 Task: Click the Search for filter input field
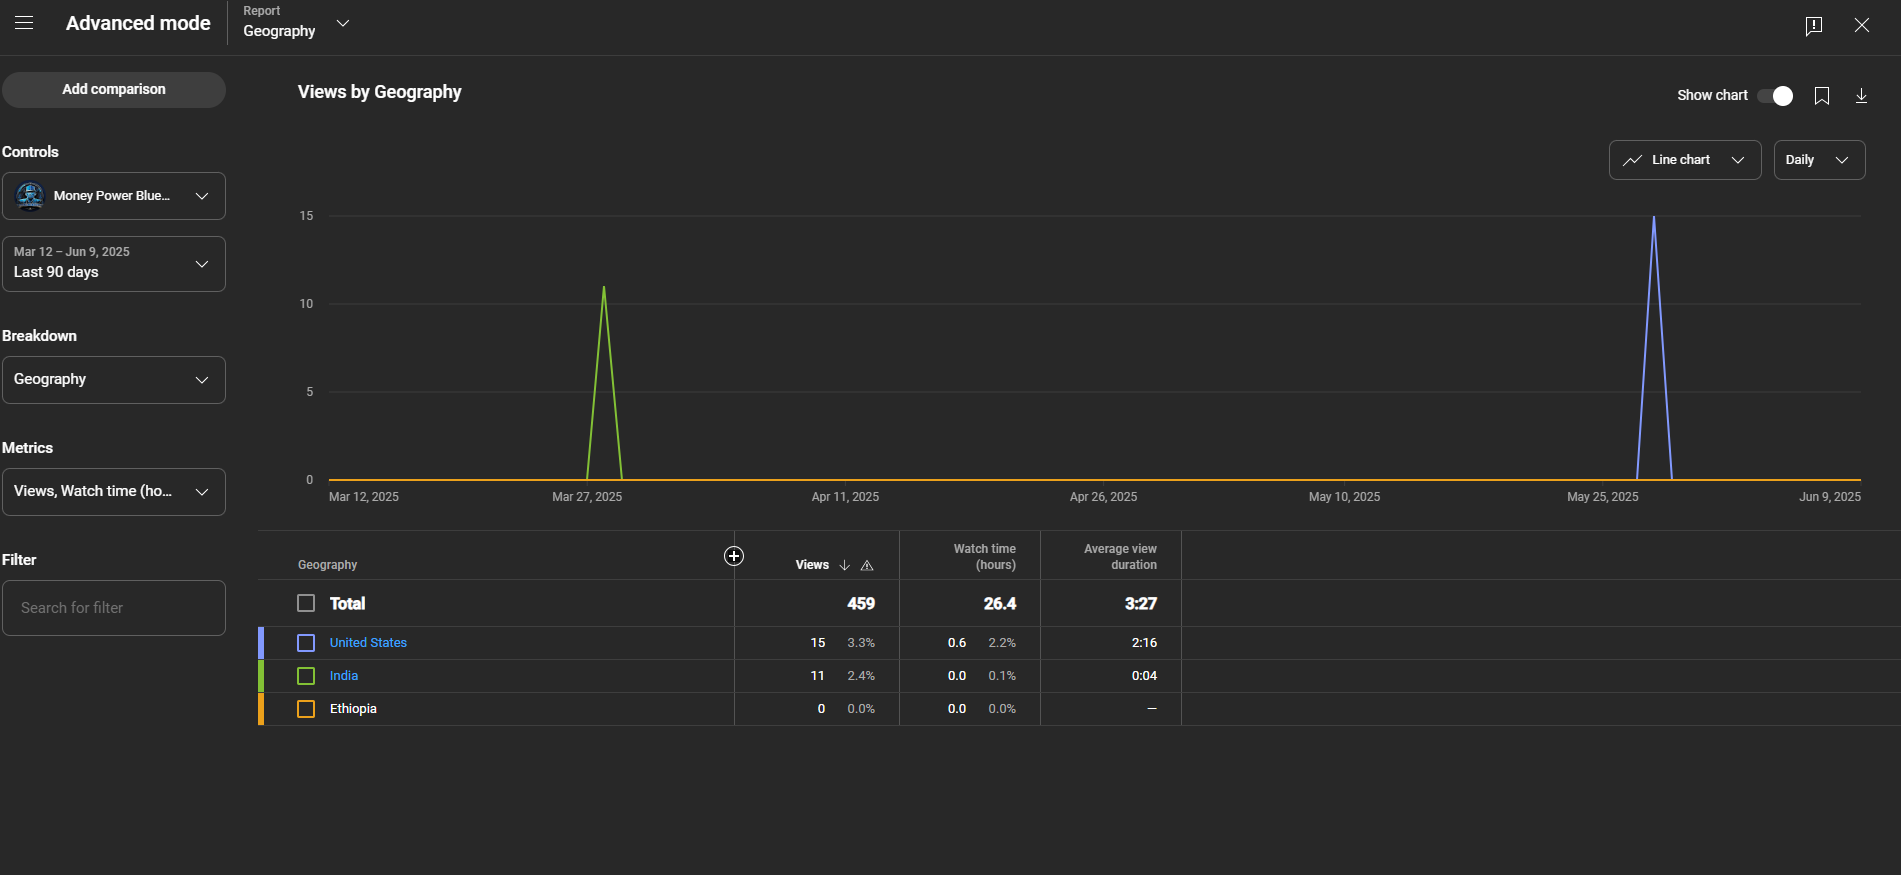[x=114, y=608]
